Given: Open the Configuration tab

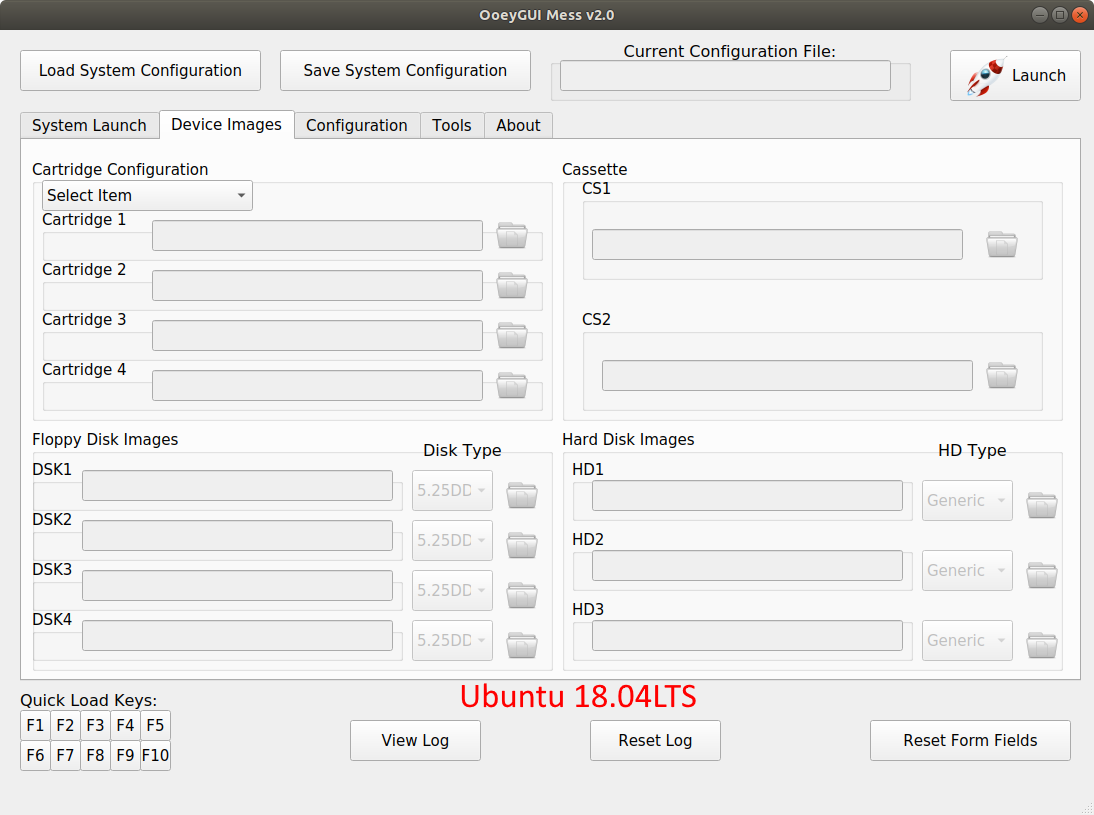Looking at the screenshot, I should [x=357, y=126].
